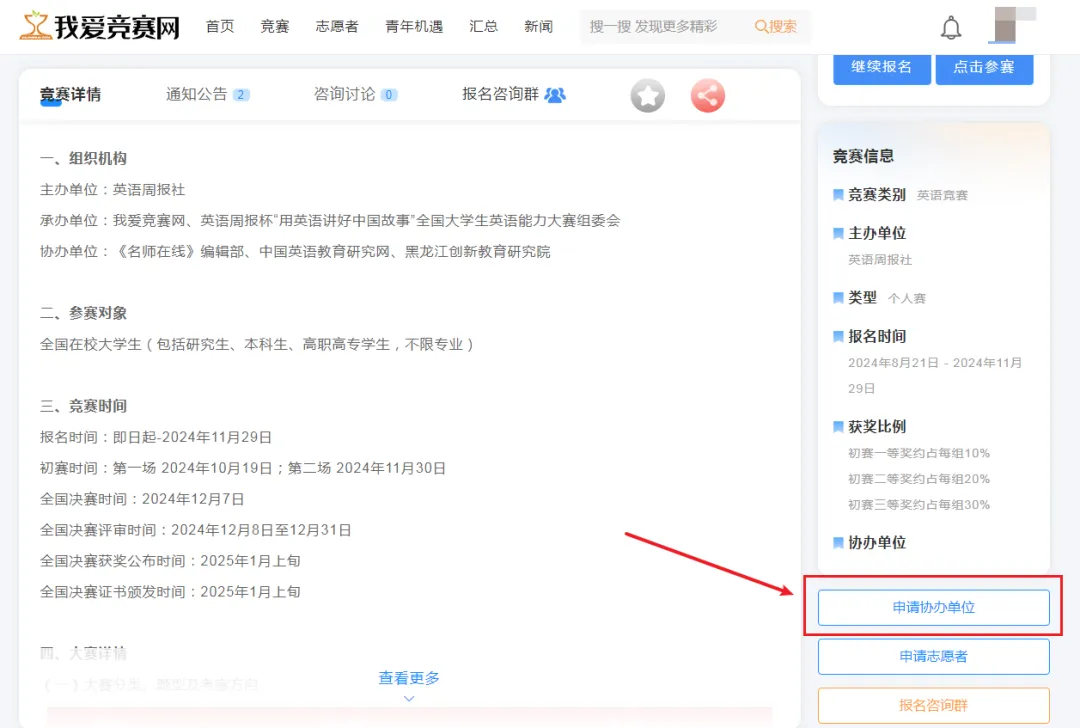Share the contest with red share icon

point(707,96)
